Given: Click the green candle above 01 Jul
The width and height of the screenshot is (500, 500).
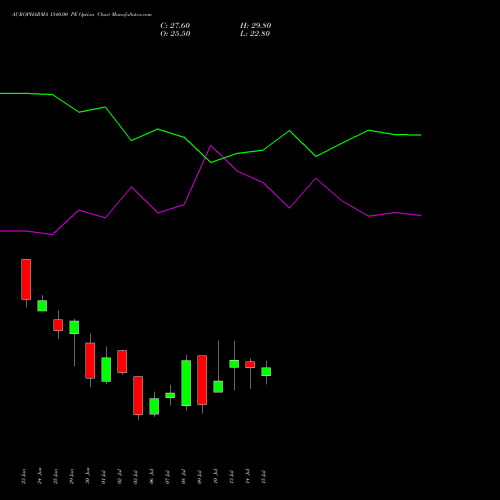Looking at the screenshot, I should coord(106,369).
